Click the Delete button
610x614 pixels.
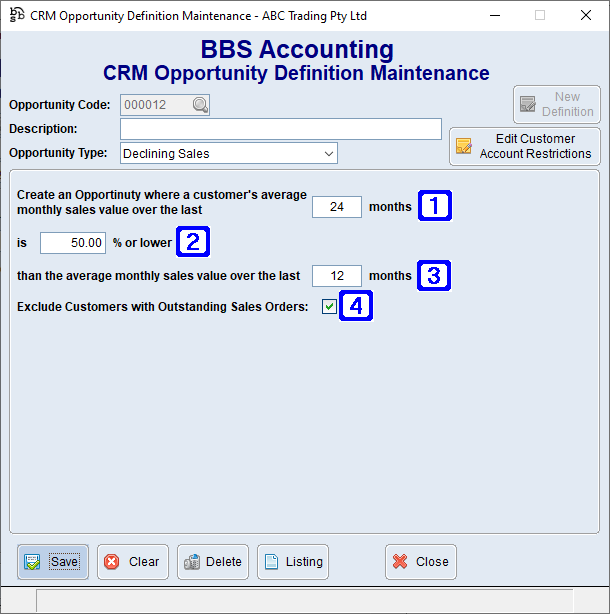(213, 562)
